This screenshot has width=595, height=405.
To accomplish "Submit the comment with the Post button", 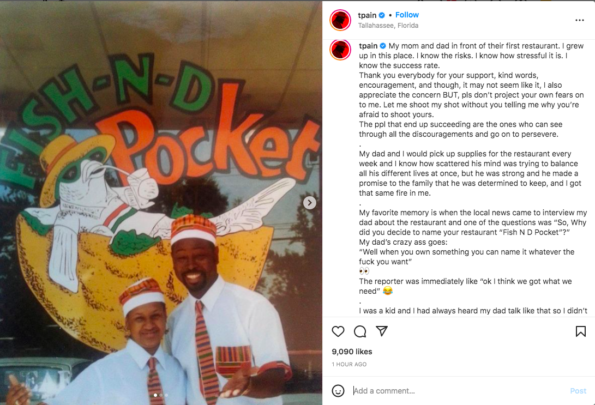I will click(x=578, y=391).
